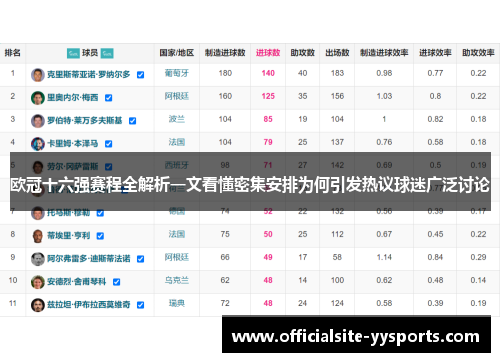Open 阿根廷 country link in 梅西's row
500x362 pixels.
pyautogui.click(x=177, y=96)
